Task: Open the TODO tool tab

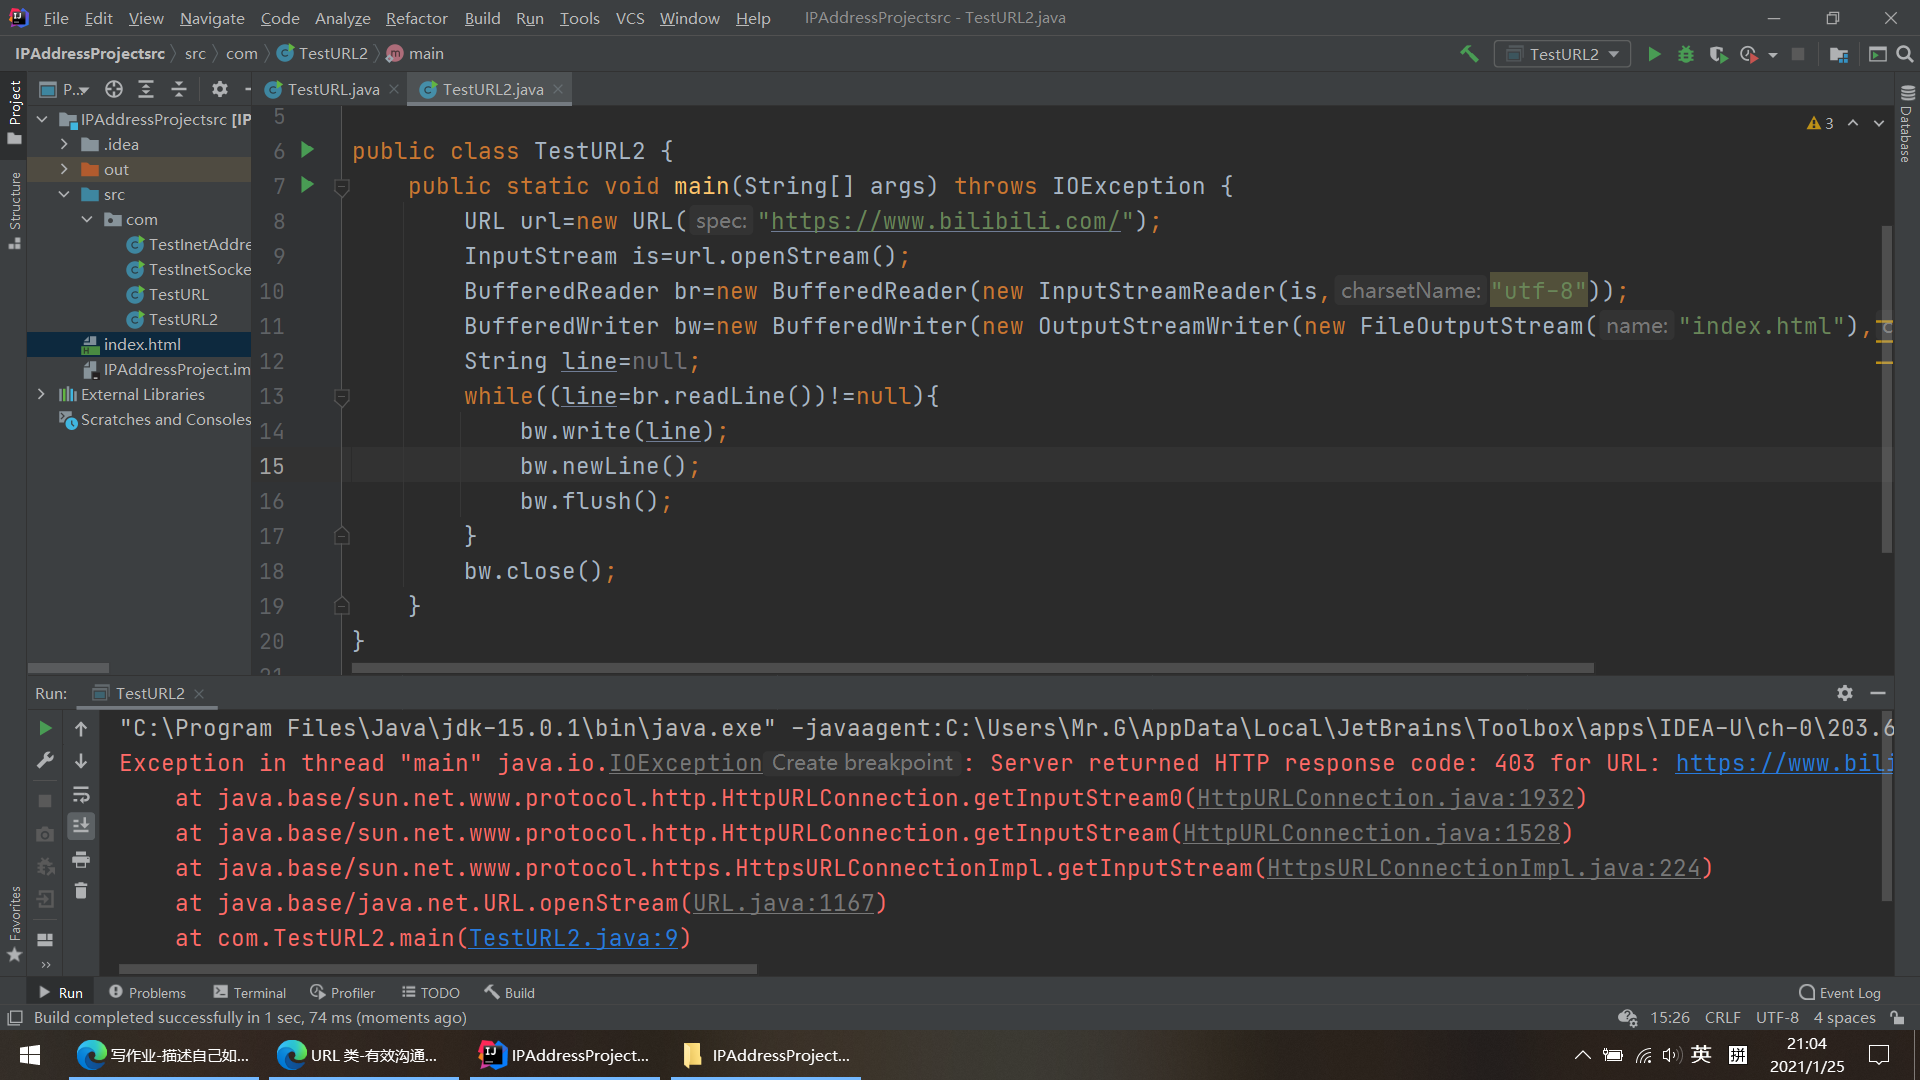Action: click(431, 992)
